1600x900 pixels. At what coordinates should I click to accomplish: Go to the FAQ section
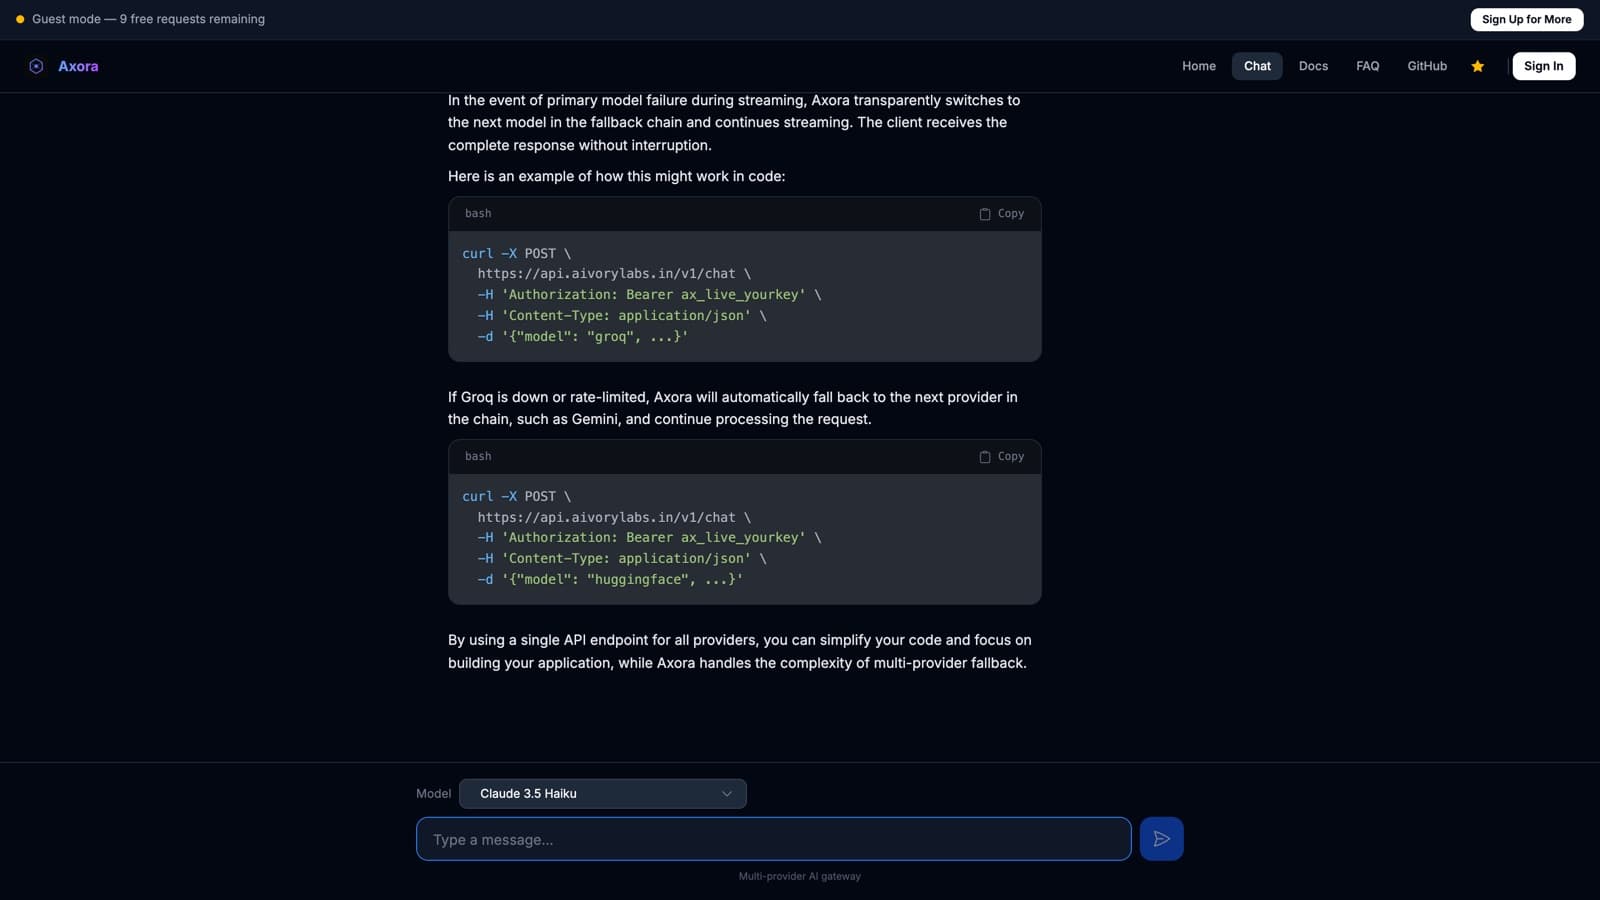tap(1367, 66)
